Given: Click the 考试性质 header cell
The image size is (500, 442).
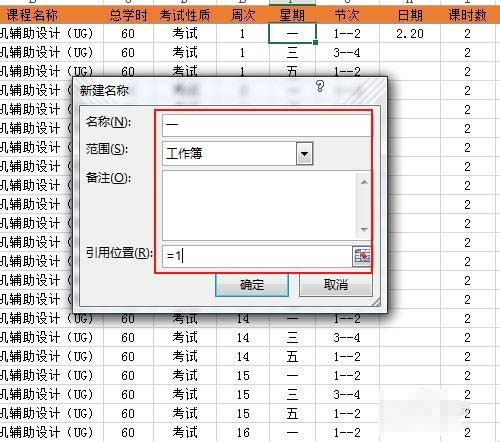Looking at the screenshot, I should click(185, 15).
